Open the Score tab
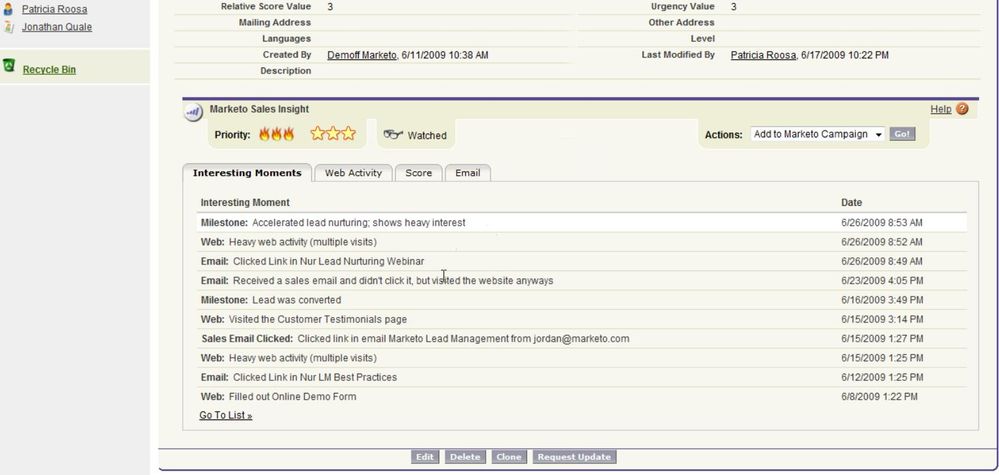This screenshot has height=475, width=999. pyautogui.click(x=418, y=173)
